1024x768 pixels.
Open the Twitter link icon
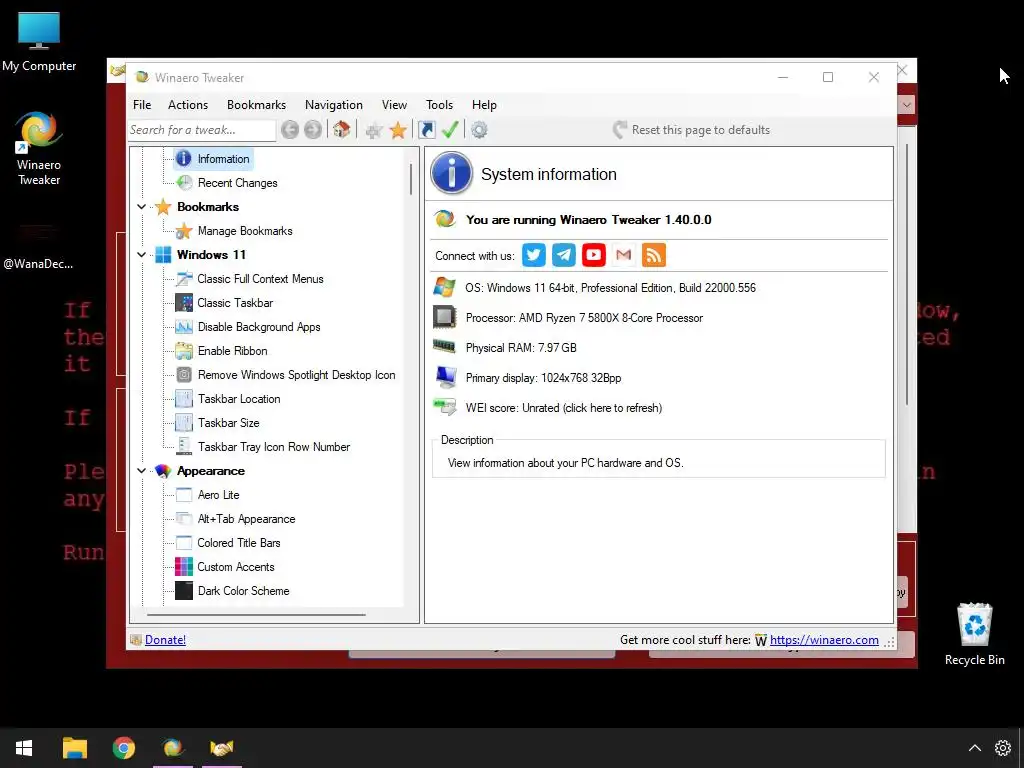tap(534, 255)
